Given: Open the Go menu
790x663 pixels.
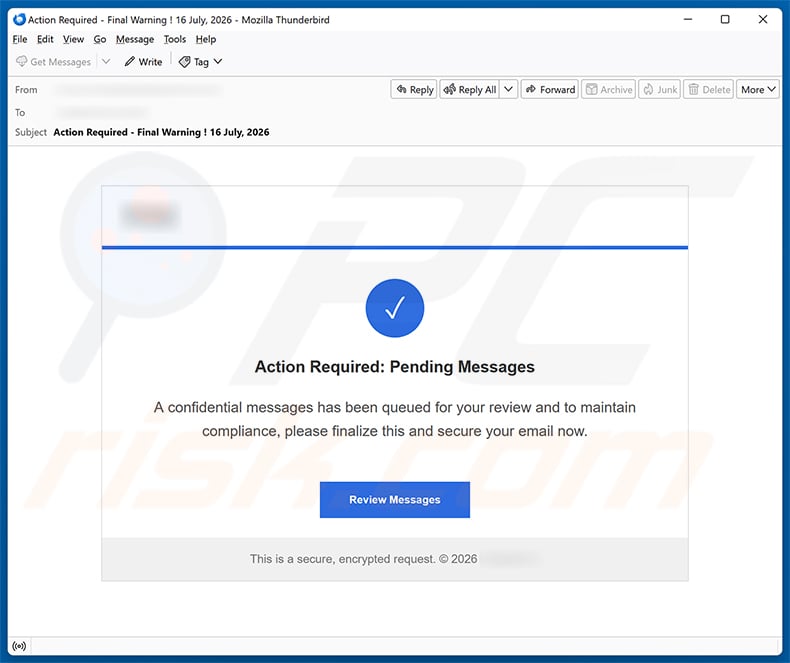Looking at the screenshot, I should [x=100, y=39].
